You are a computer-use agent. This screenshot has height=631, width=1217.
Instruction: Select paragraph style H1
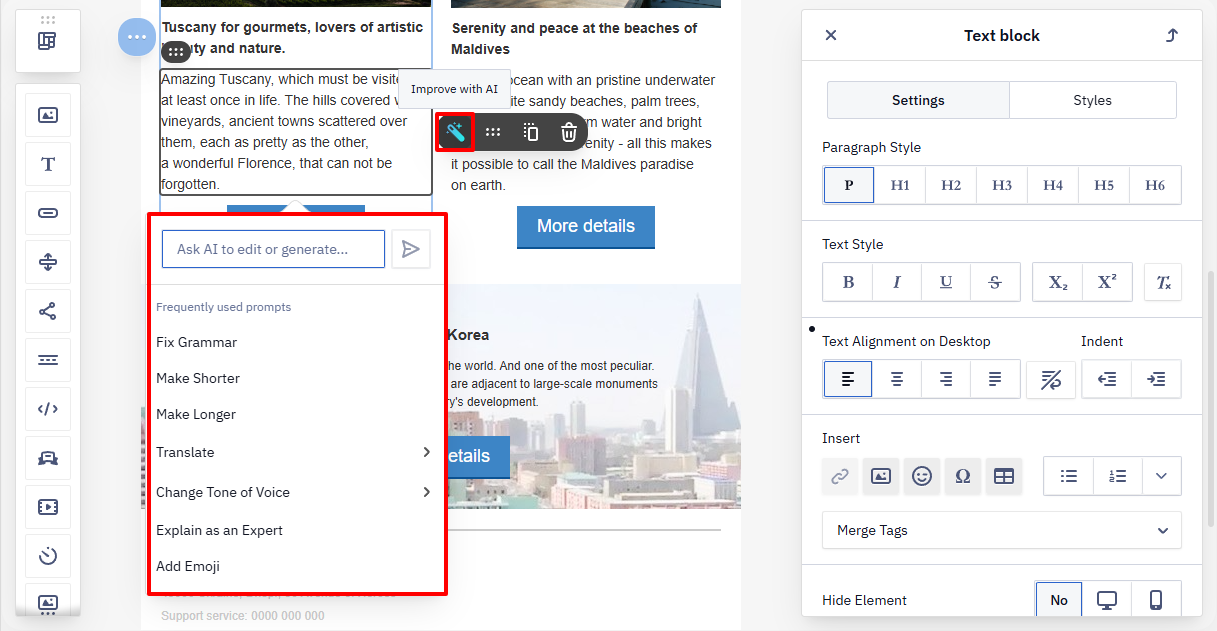pos(900,185)
